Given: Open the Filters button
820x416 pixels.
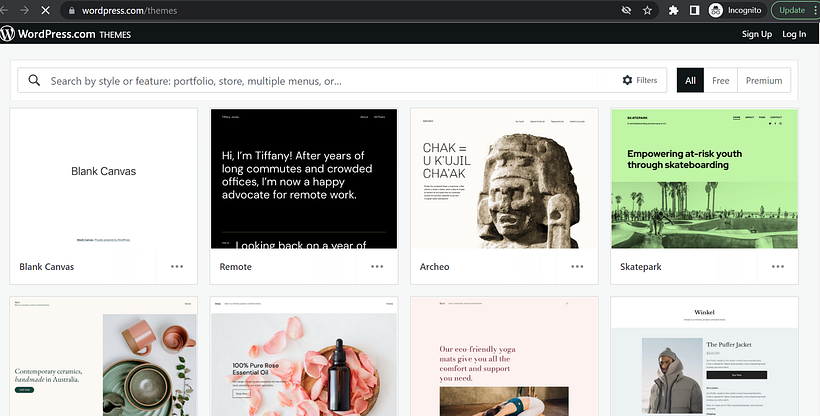Looking at the screenshot, I should coord(640,80).
